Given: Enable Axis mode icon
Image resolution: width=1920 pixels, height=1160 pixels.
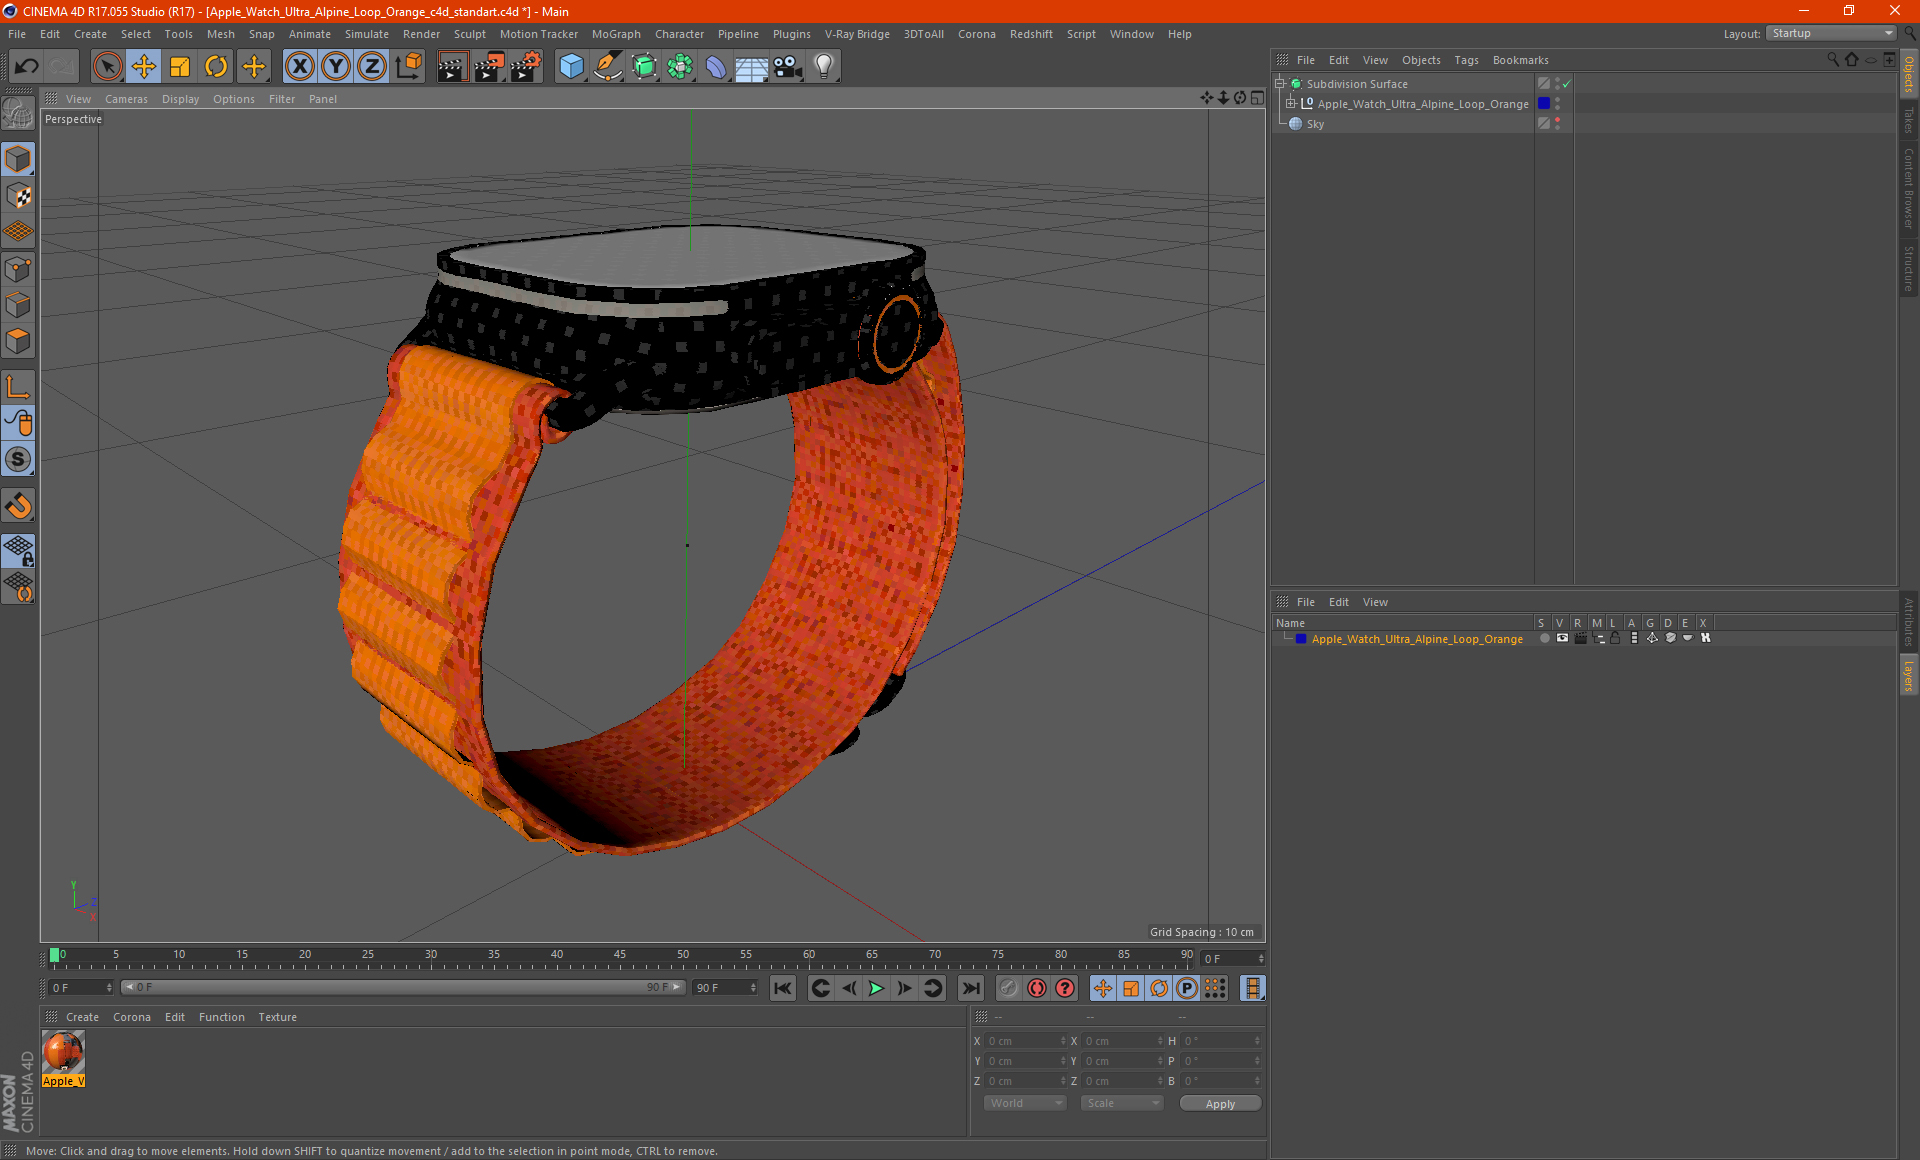Looking at the screenshot, I should (x=18, y=386).
